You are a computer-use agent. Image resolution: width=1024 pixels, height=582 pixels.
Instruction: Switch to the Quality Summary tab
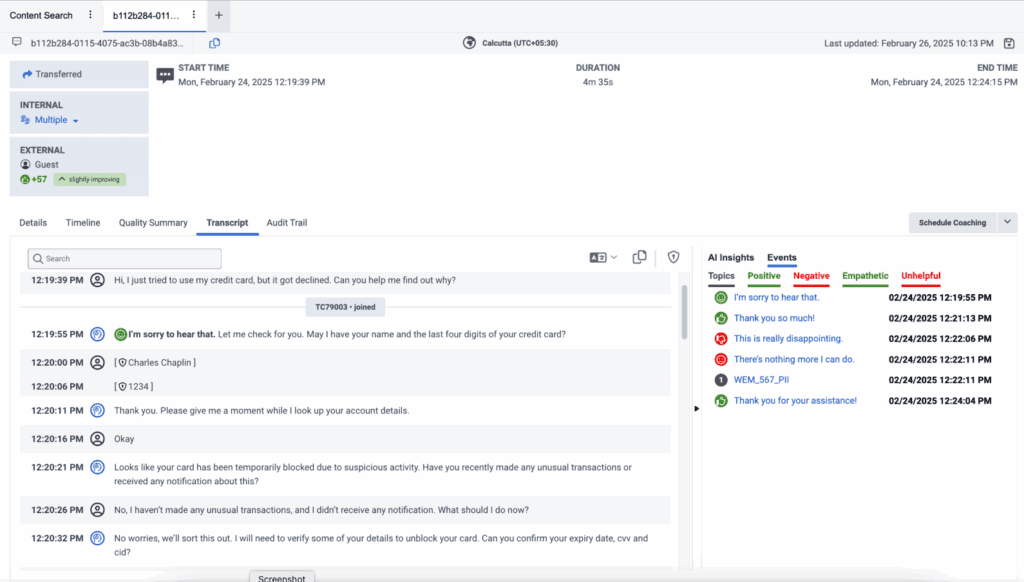coord(152,222)
